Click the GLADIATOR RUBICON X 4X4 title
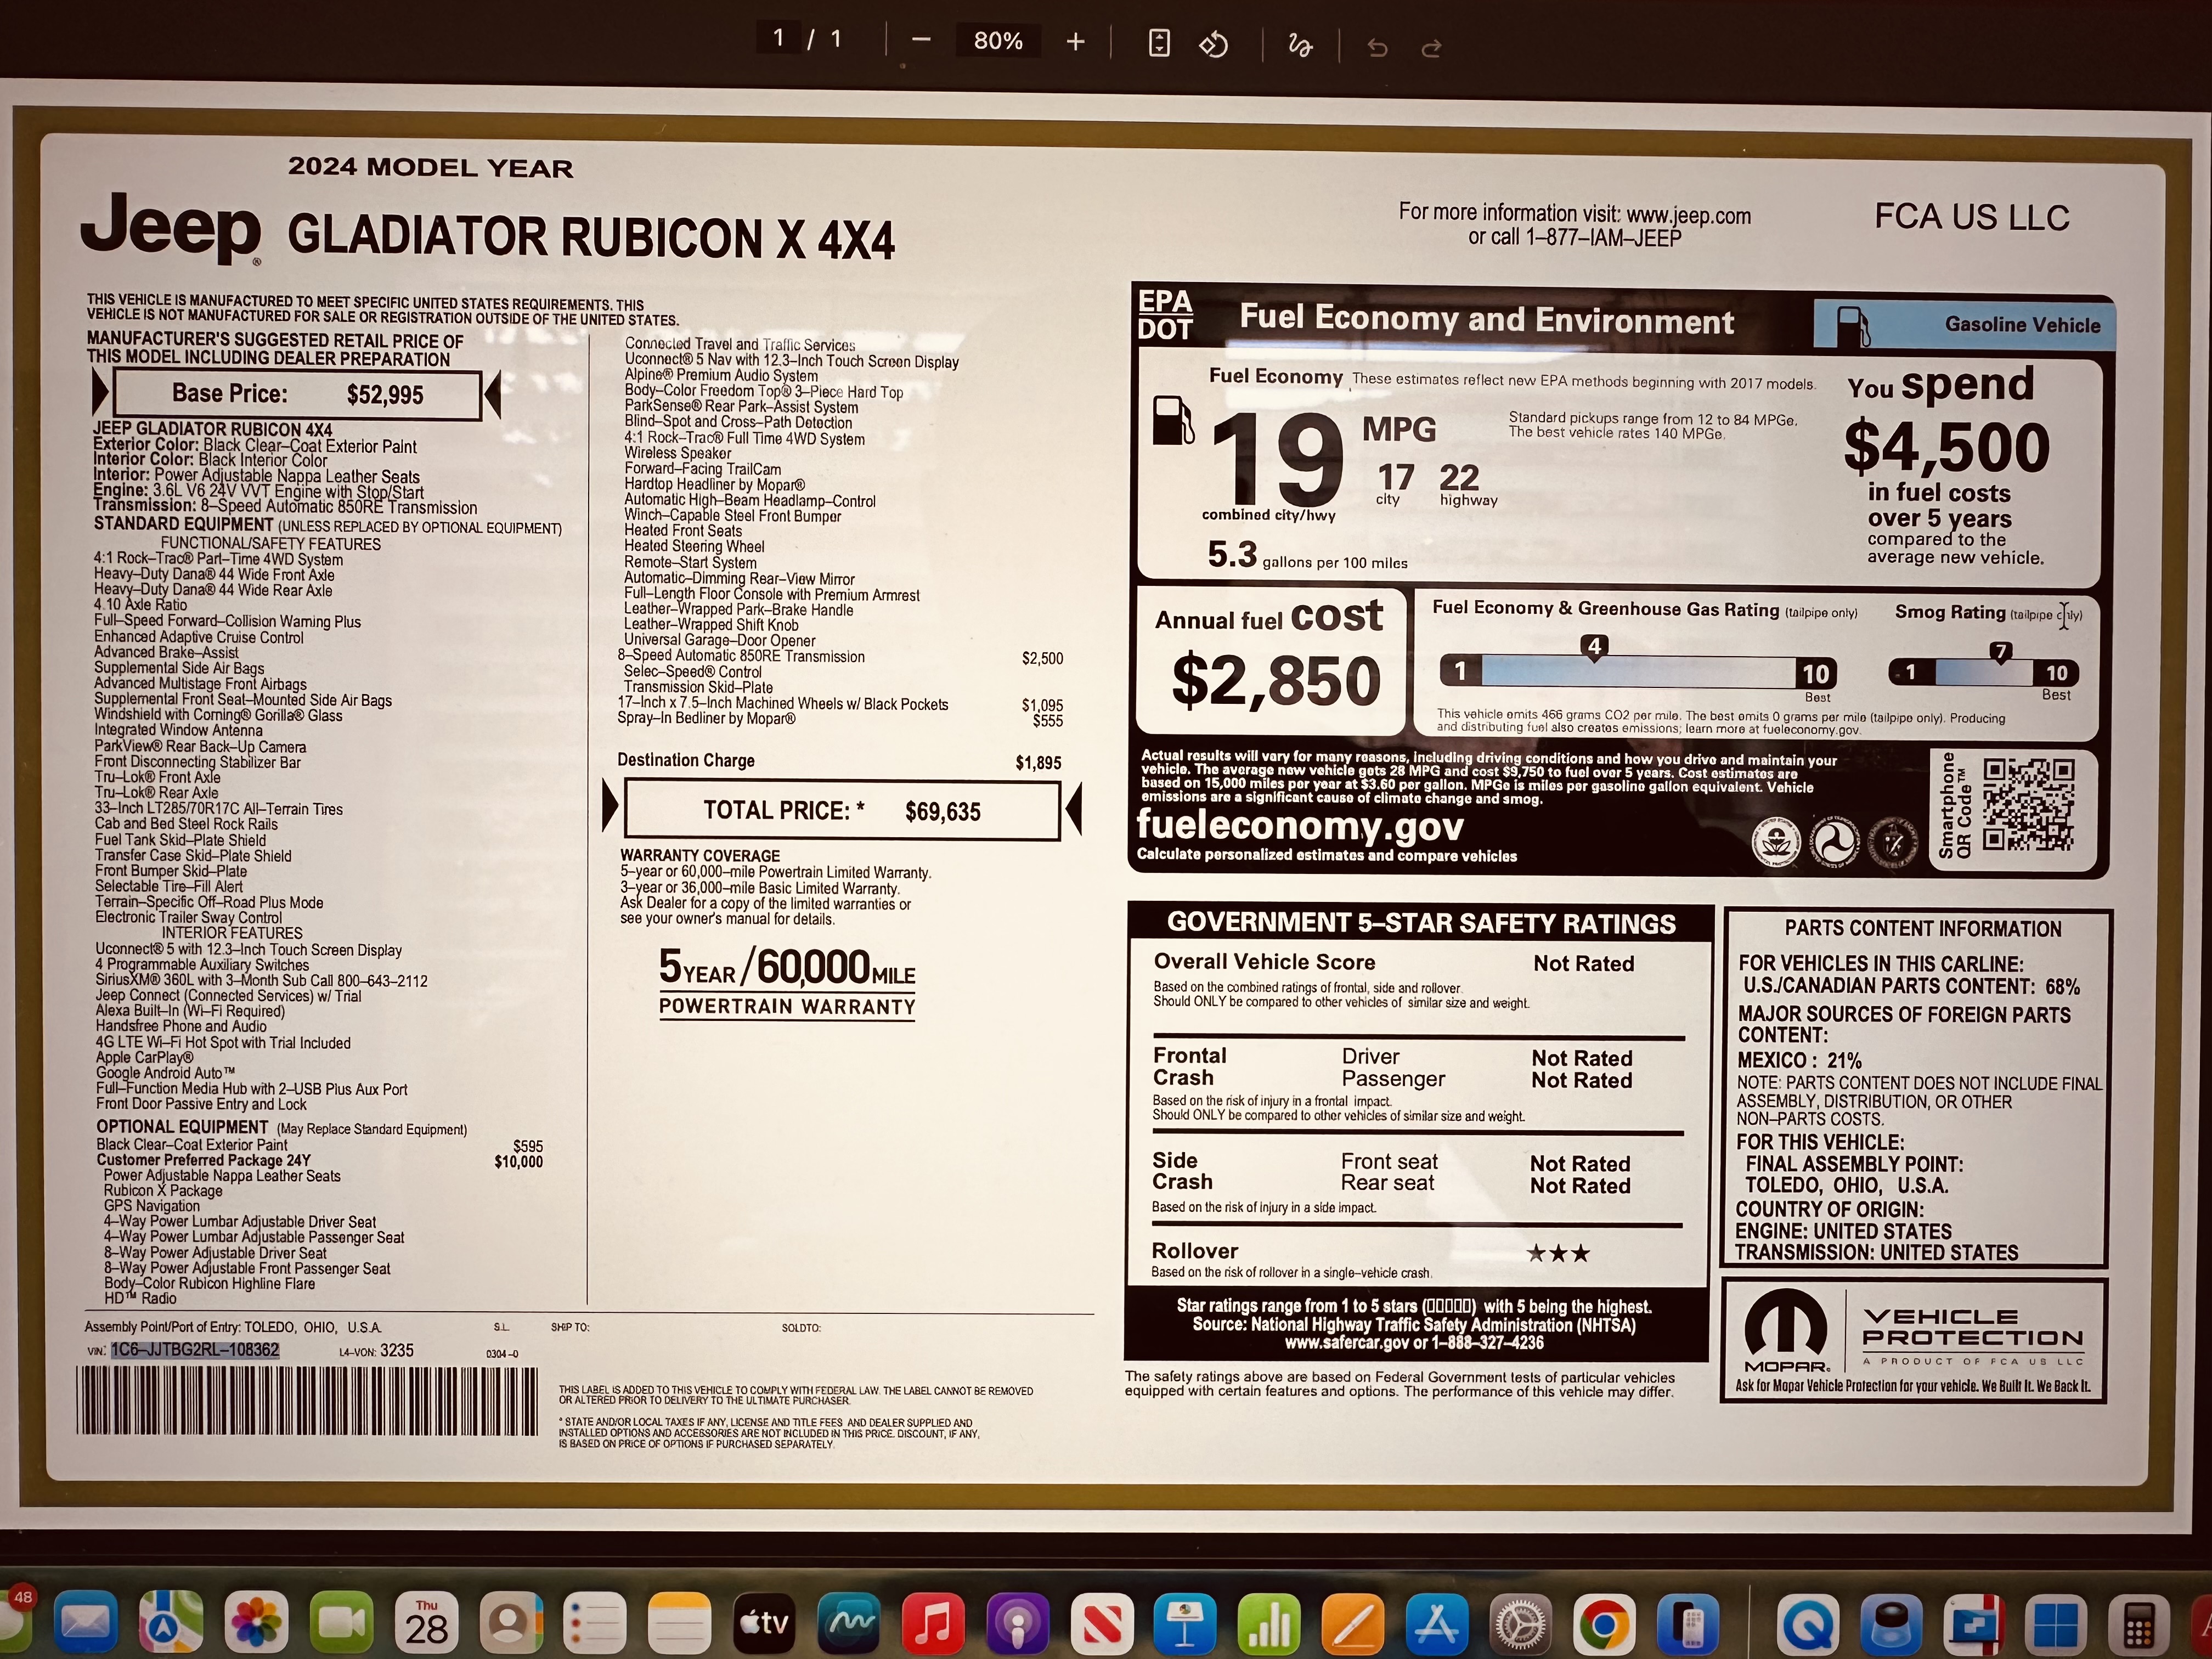Image resolution: width=2212 pixels, height=1659 pixels. click(x=591, y=238)
